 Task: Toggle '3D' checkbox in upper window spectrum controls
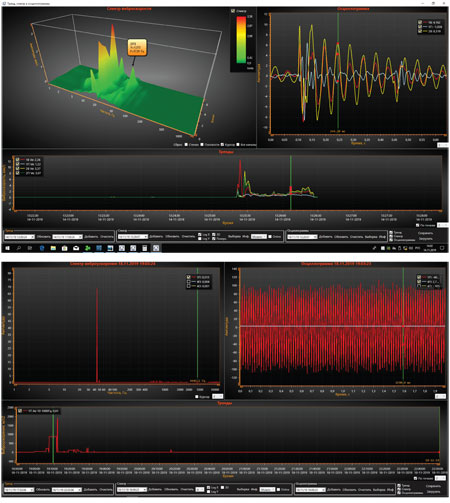click(213, 235)
